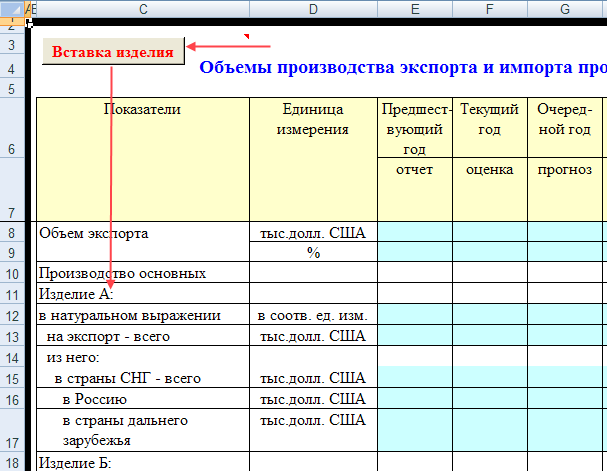Click 'тыс.долл. США' in the 'в Россию' row
The image size is (607, 471).
point(313,398)
